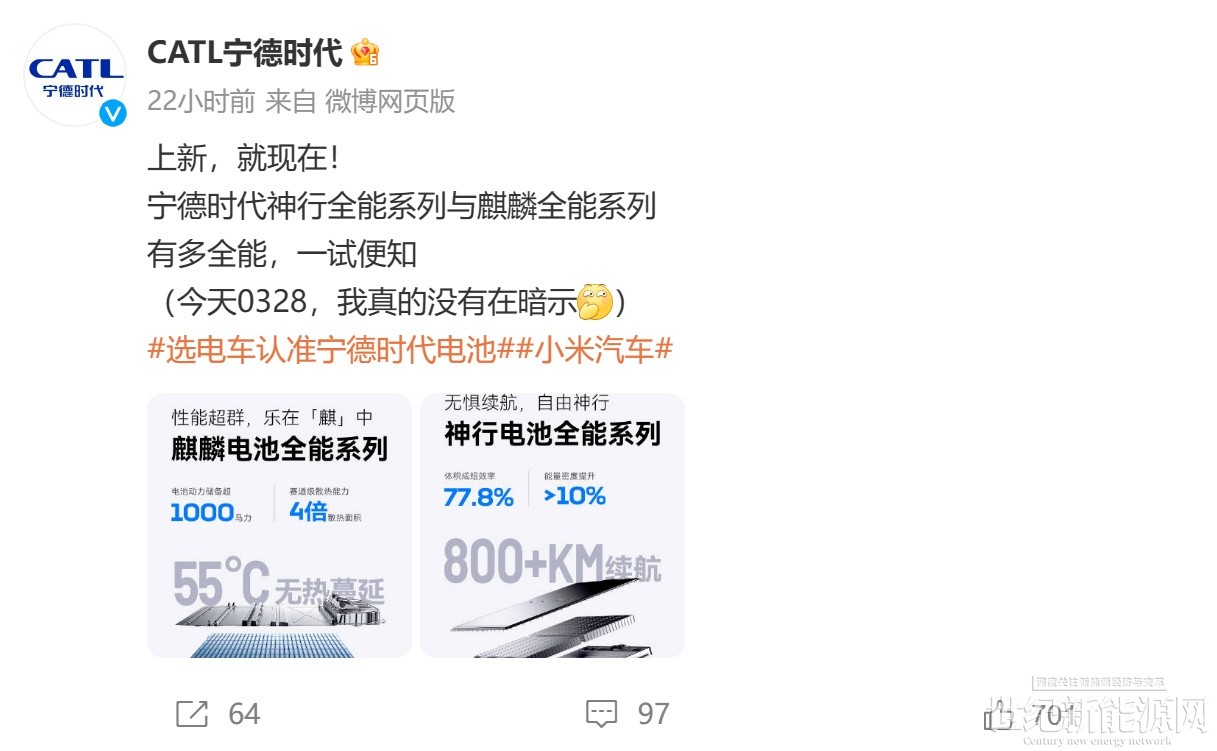The height and width of the screenshot is (751, 1217).
Task: Open the 神行电池全能系列 image
Action: click(552, 525)
